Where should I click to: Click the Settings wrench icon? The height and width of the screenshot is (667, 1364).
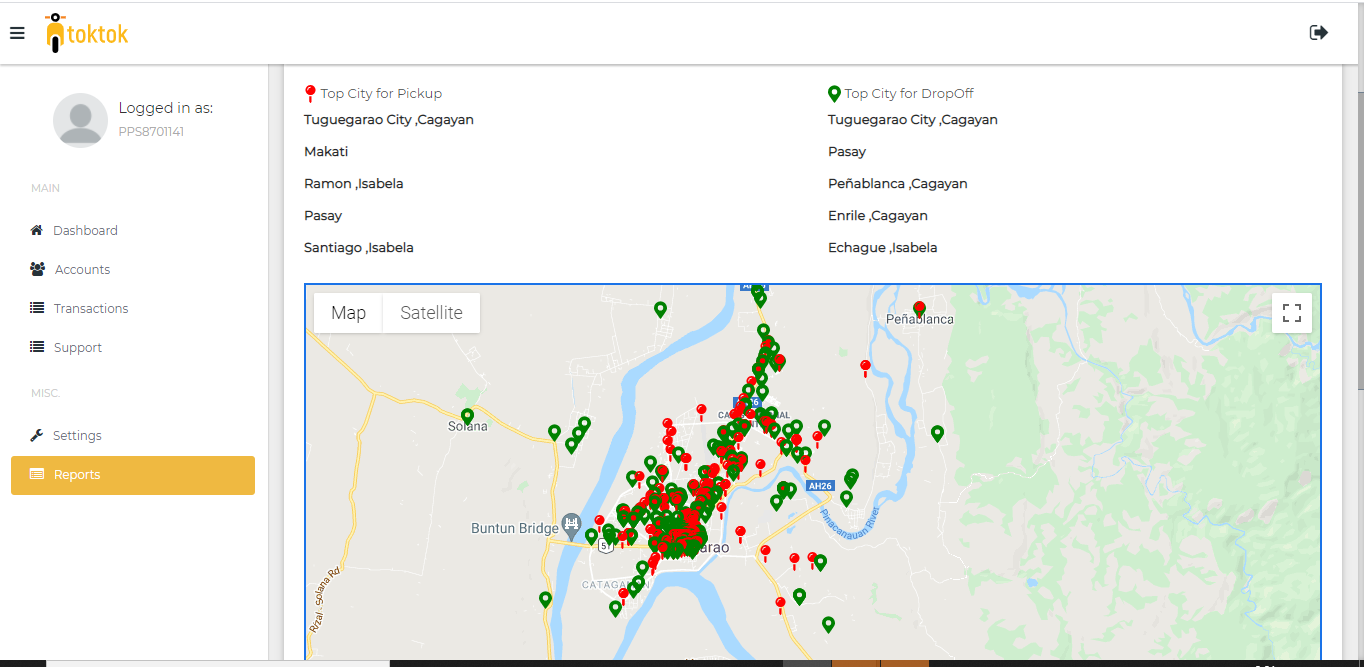click(37, 435)
